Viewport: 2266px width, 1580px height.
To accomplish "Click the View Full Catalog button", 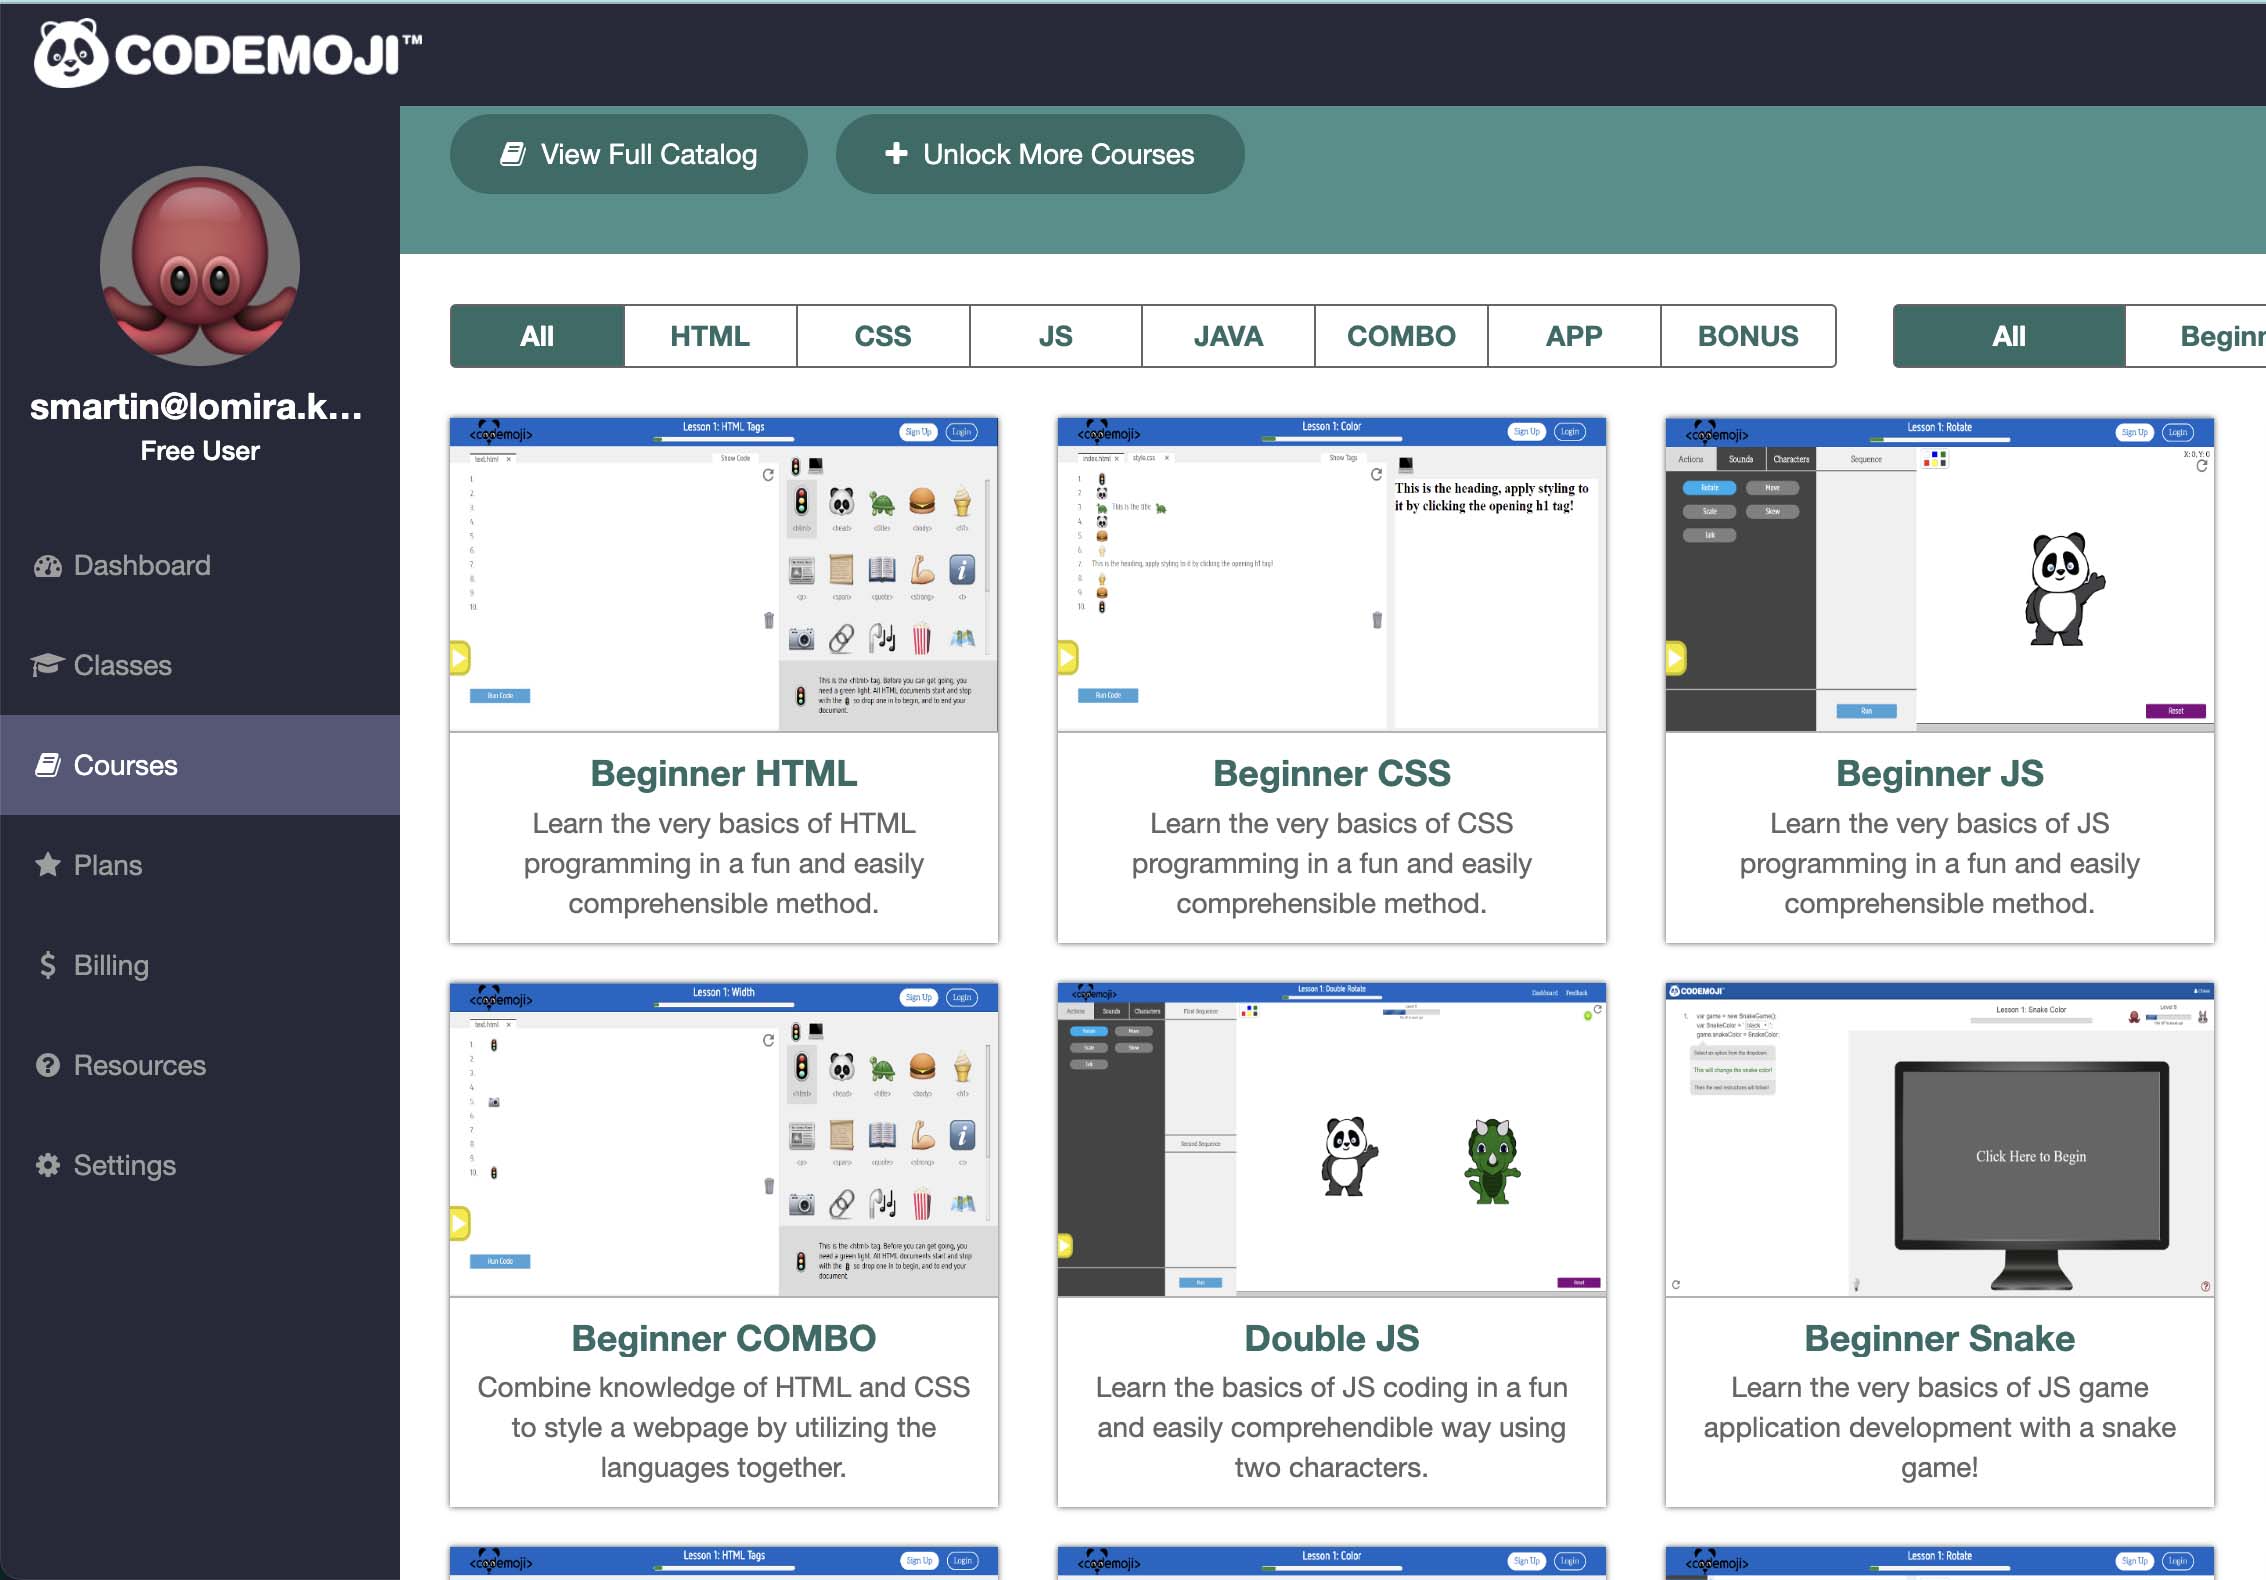I will pos(628,154).
